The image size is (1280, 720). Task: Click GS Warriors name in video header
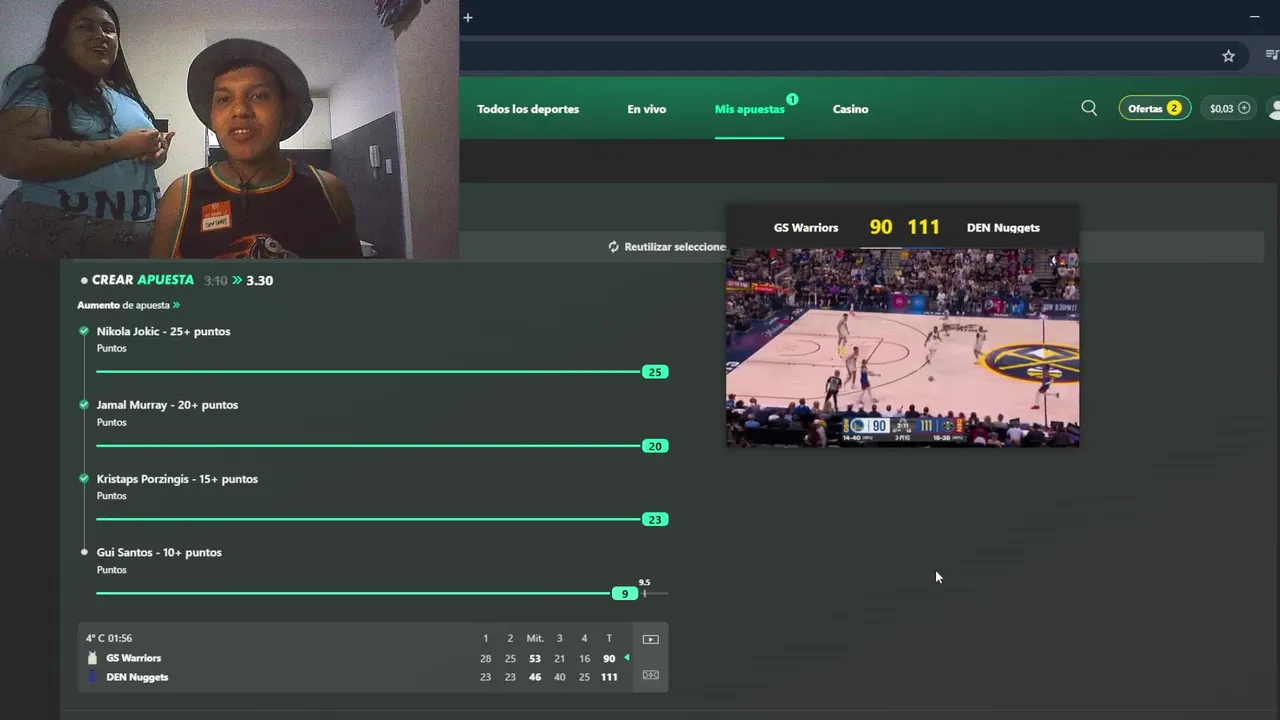[x=806, y=227]
